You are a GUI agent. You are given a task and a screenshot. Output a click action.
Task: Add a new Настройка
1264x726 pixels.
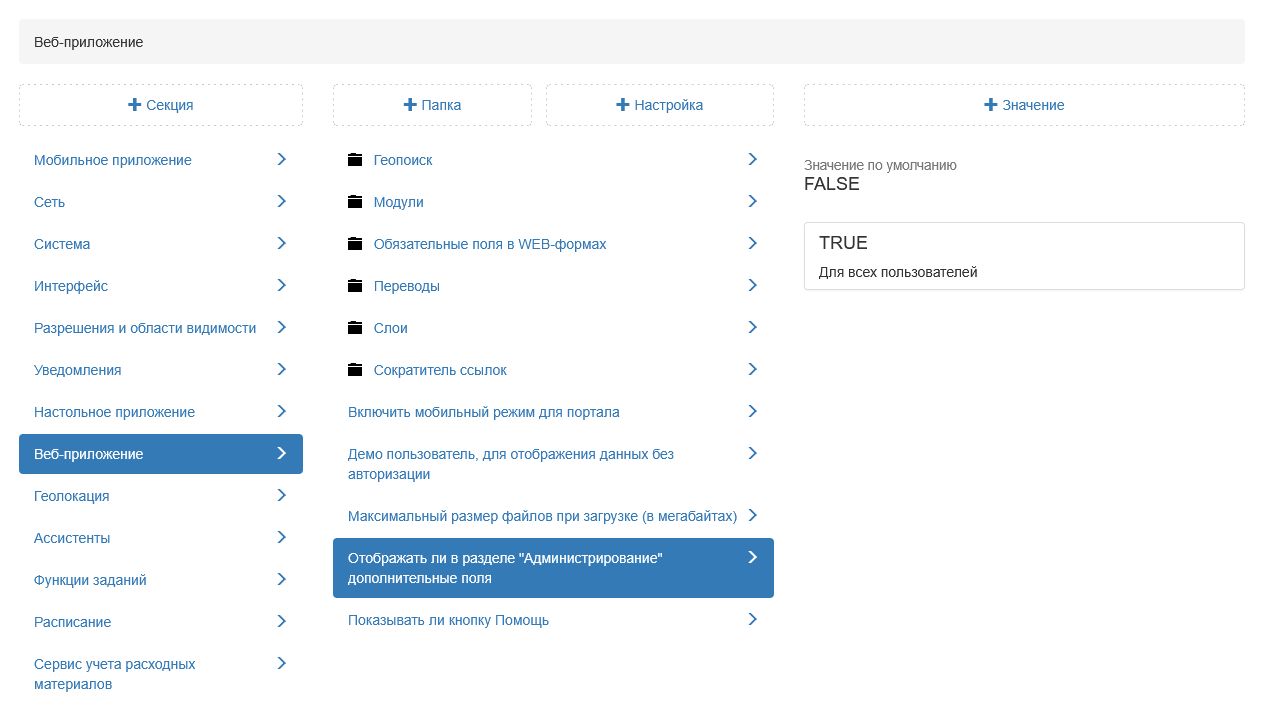coord(660,105)
